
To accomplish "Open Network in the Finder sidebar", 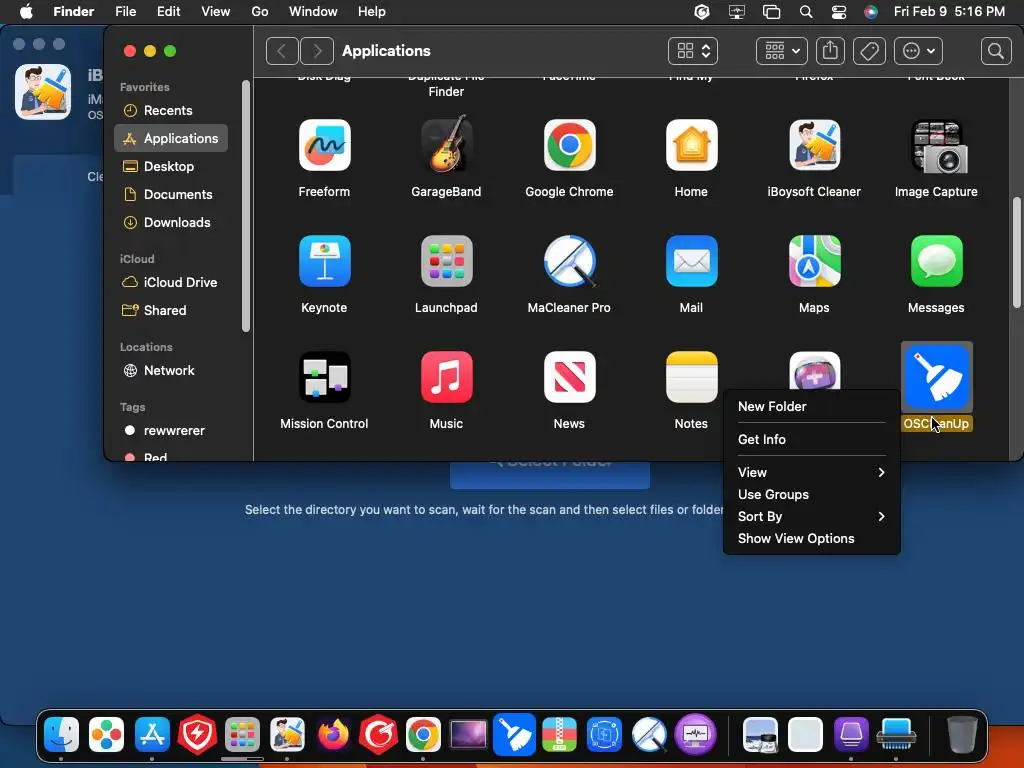I will pyautogui.click(x=171, y=371).
